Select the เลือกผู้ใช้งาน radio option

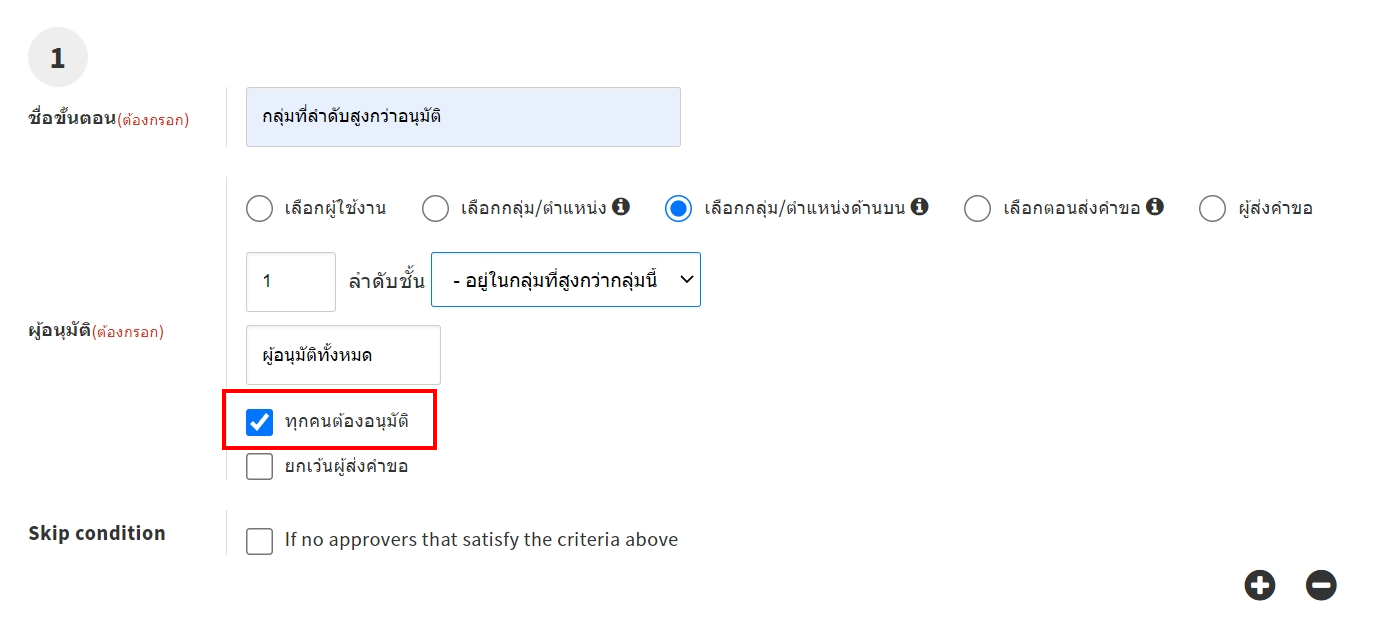coord(259,209)
